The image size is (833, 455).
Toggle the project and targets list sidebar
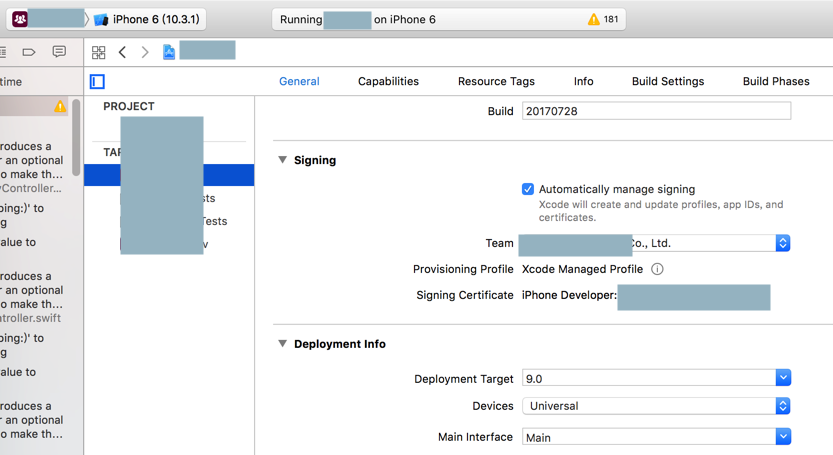click(97, 82)
